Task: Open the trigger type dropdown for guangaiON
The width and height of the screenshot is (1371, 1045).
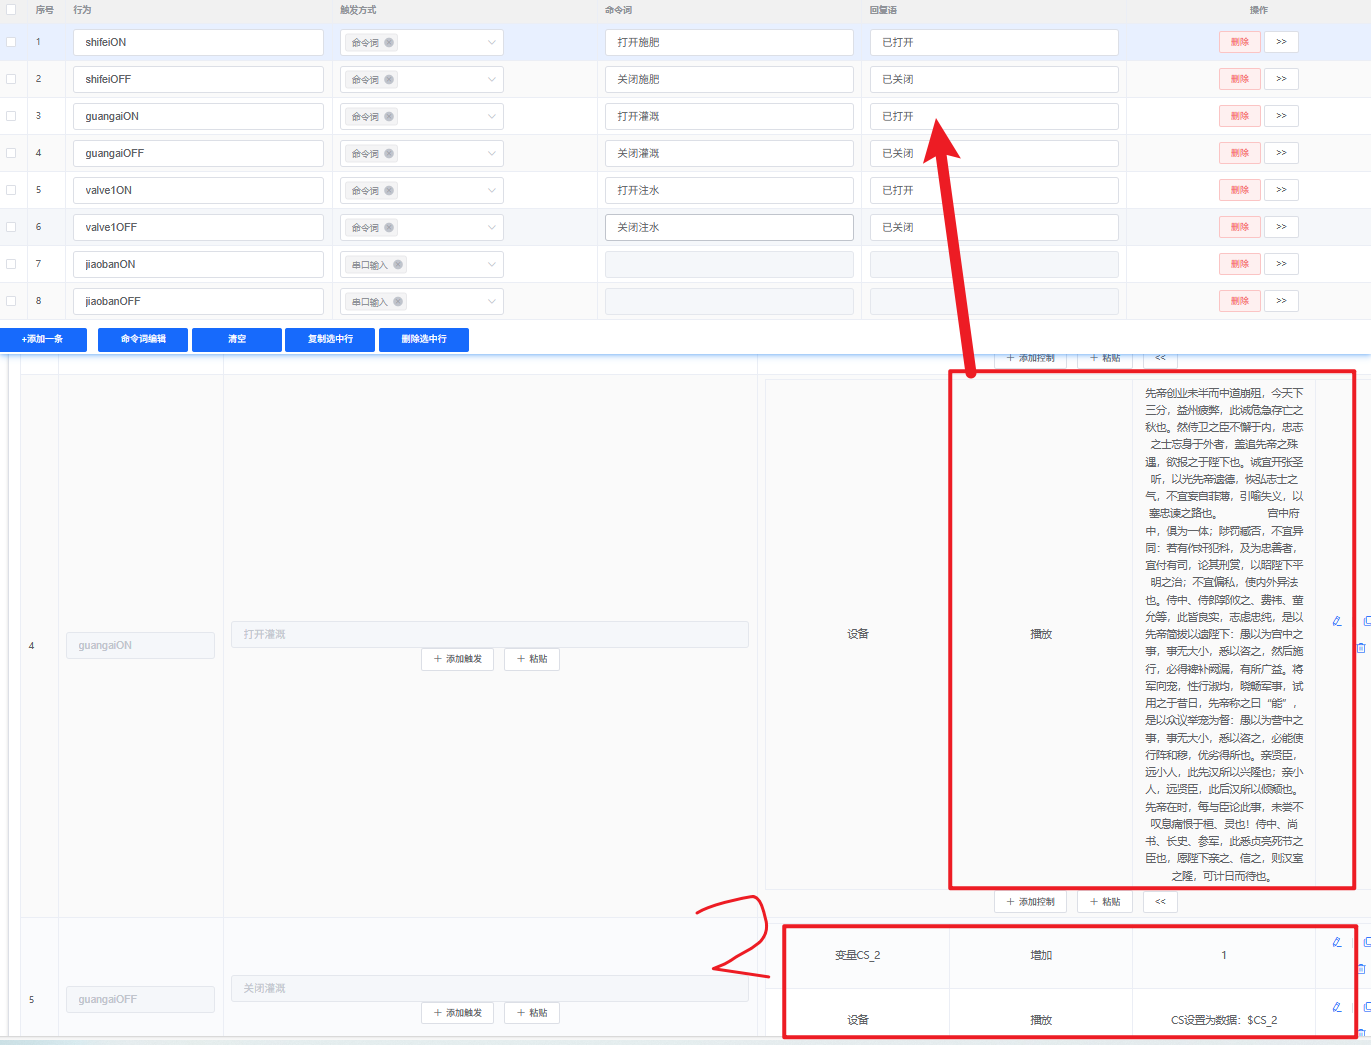Action: (491, 117)
